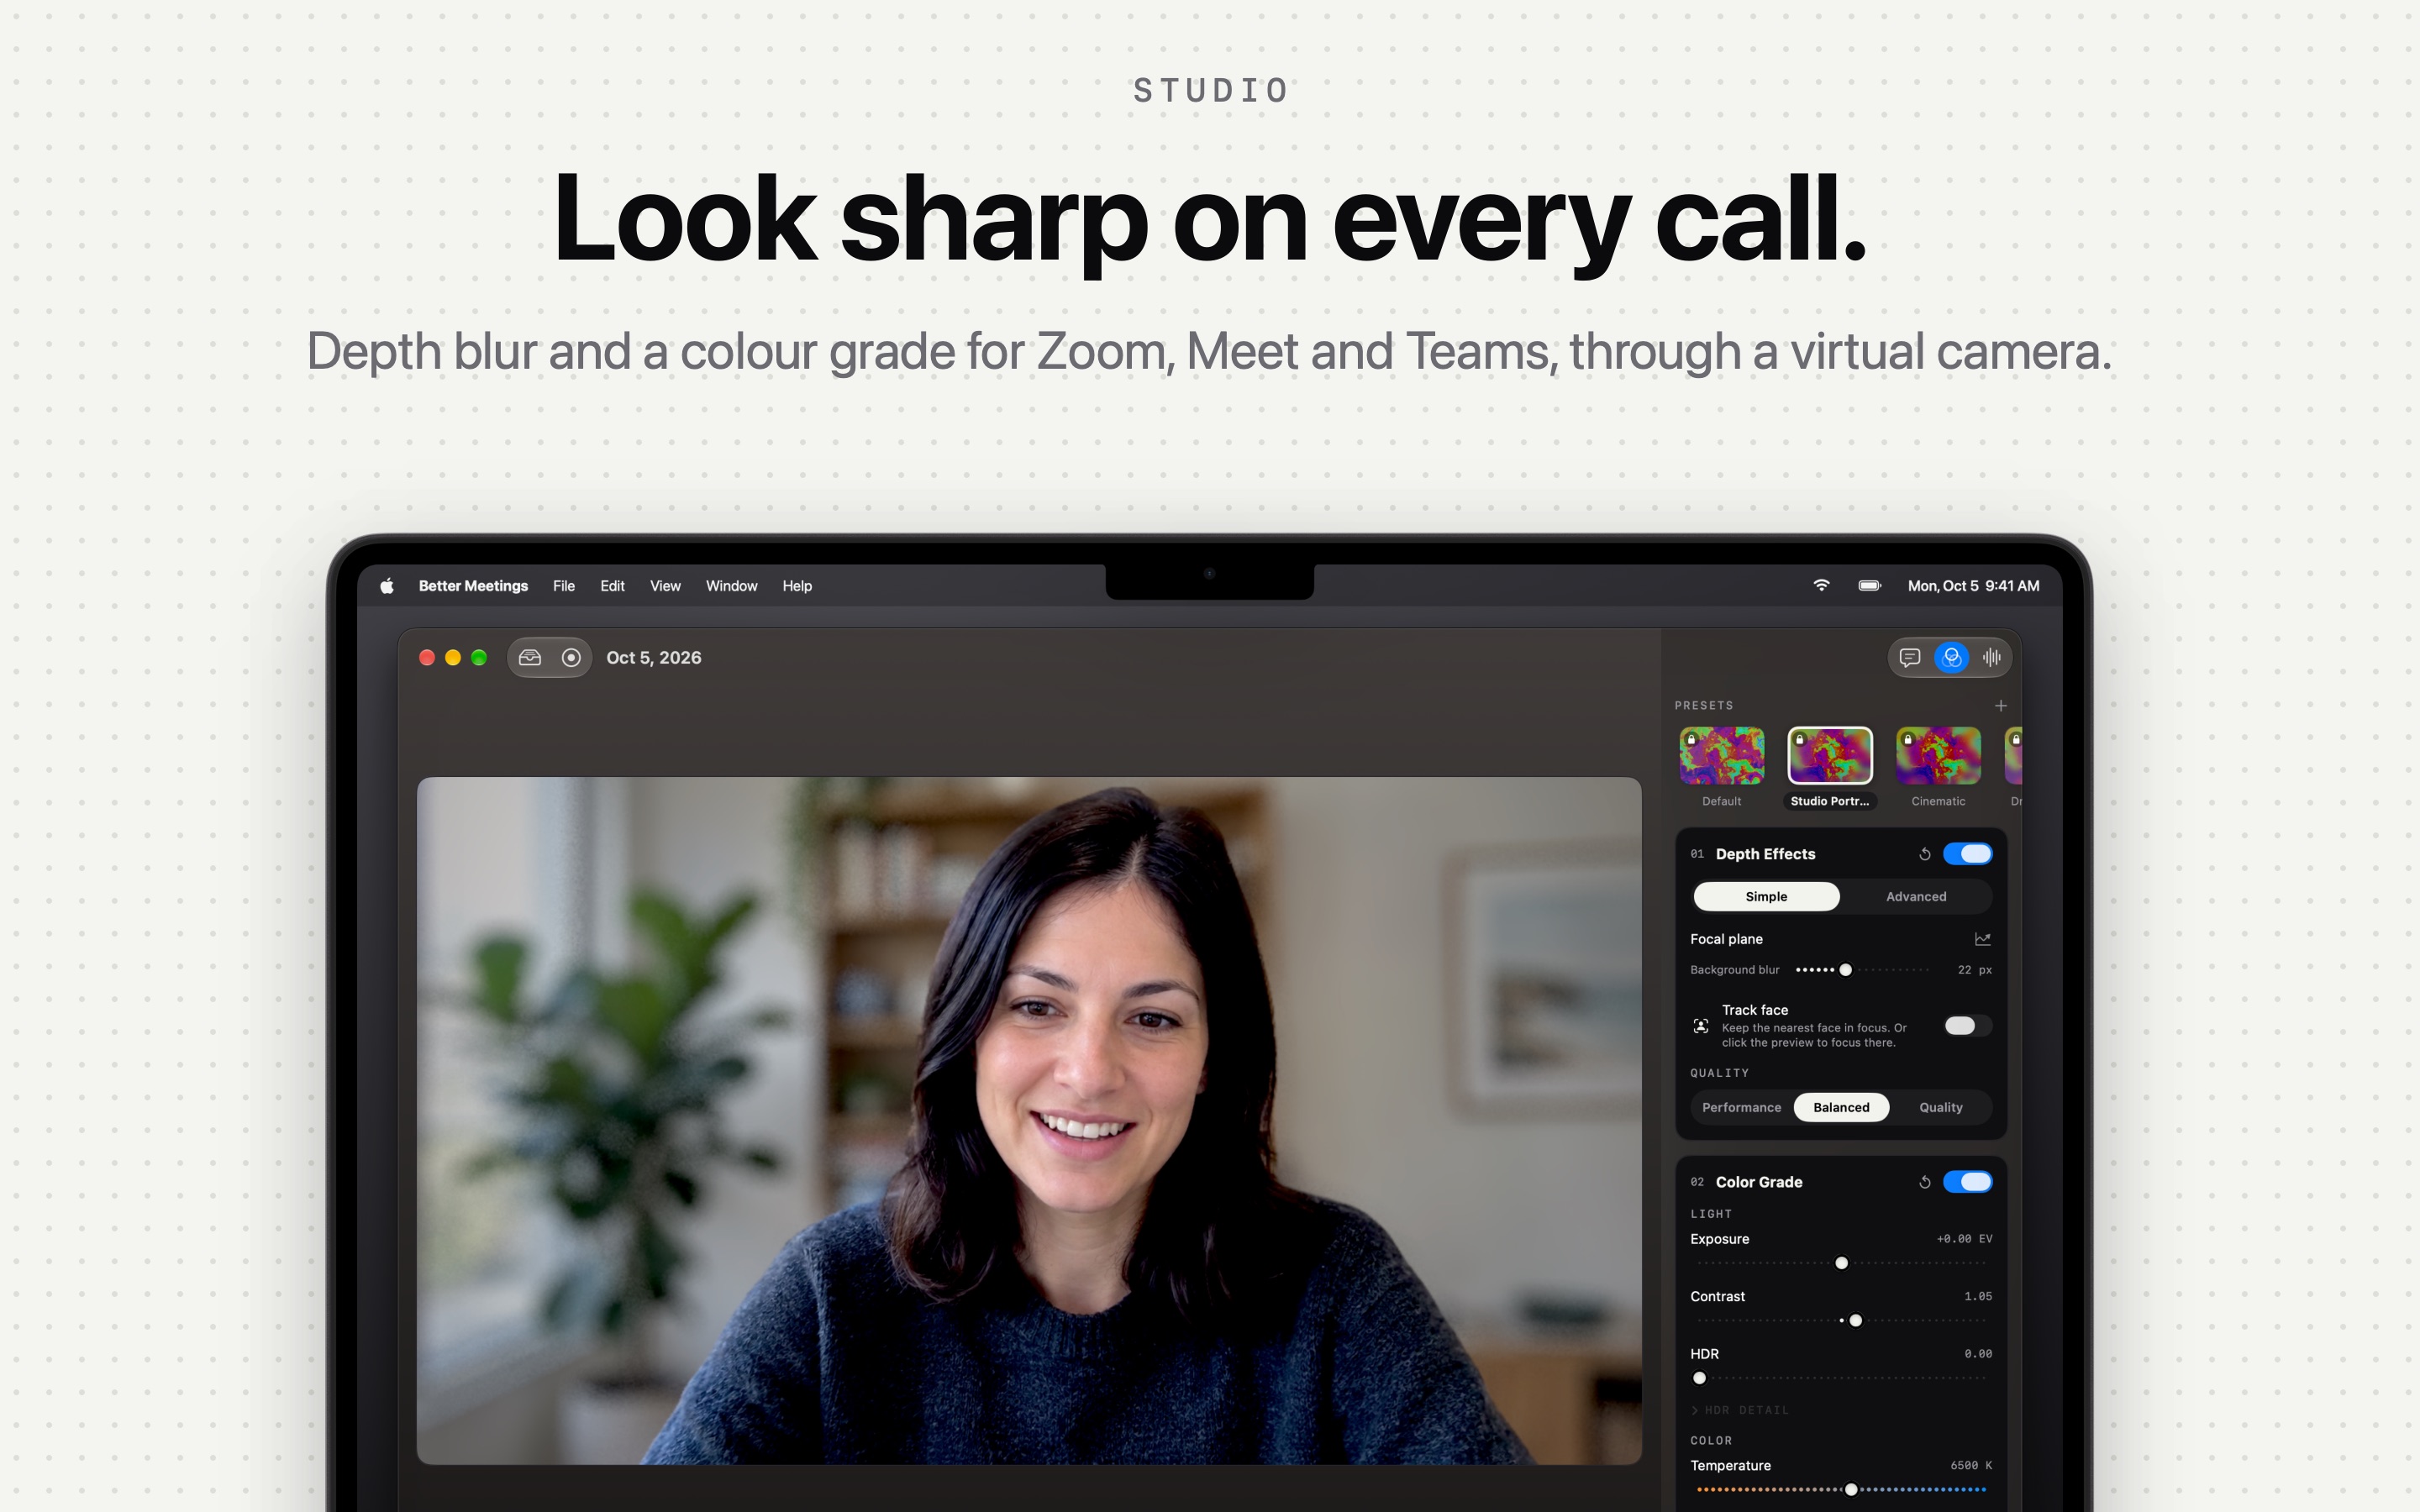Click the Exposure slider handle

(1841, 1263)
